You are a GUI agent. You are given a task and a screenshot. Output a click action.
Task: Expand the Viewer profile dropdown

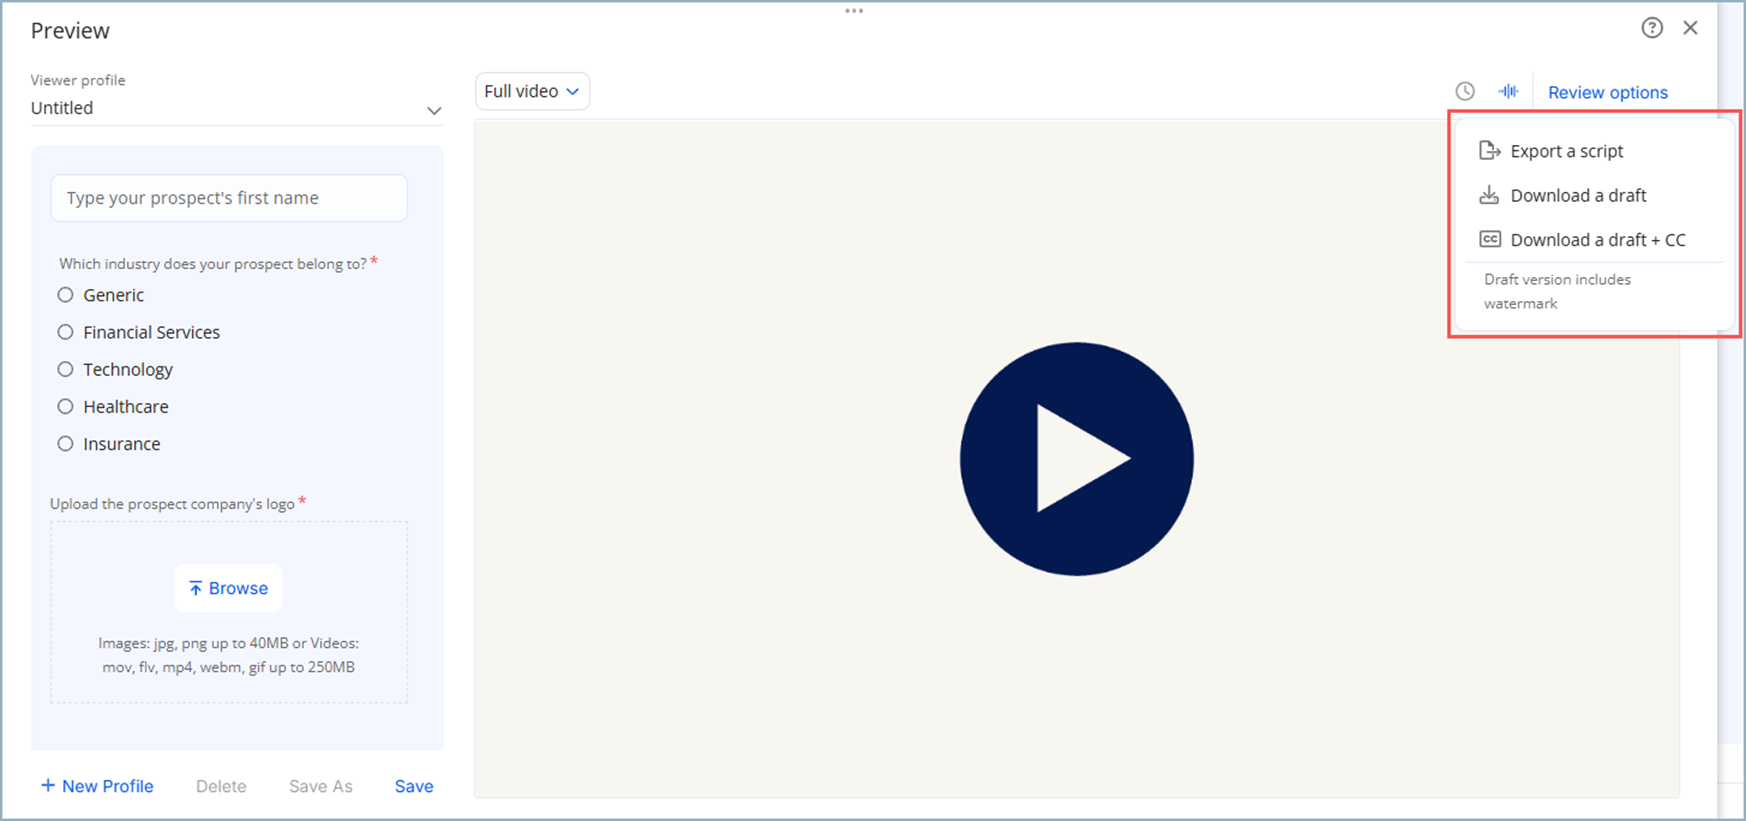point(433,110)
